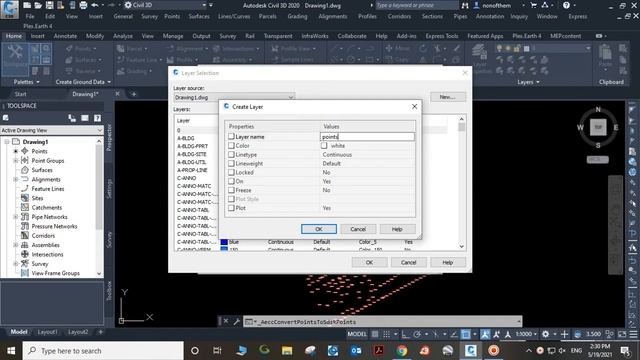
Task: Click Help in Layer Selection dialog
Action: [x=448, y=262]
